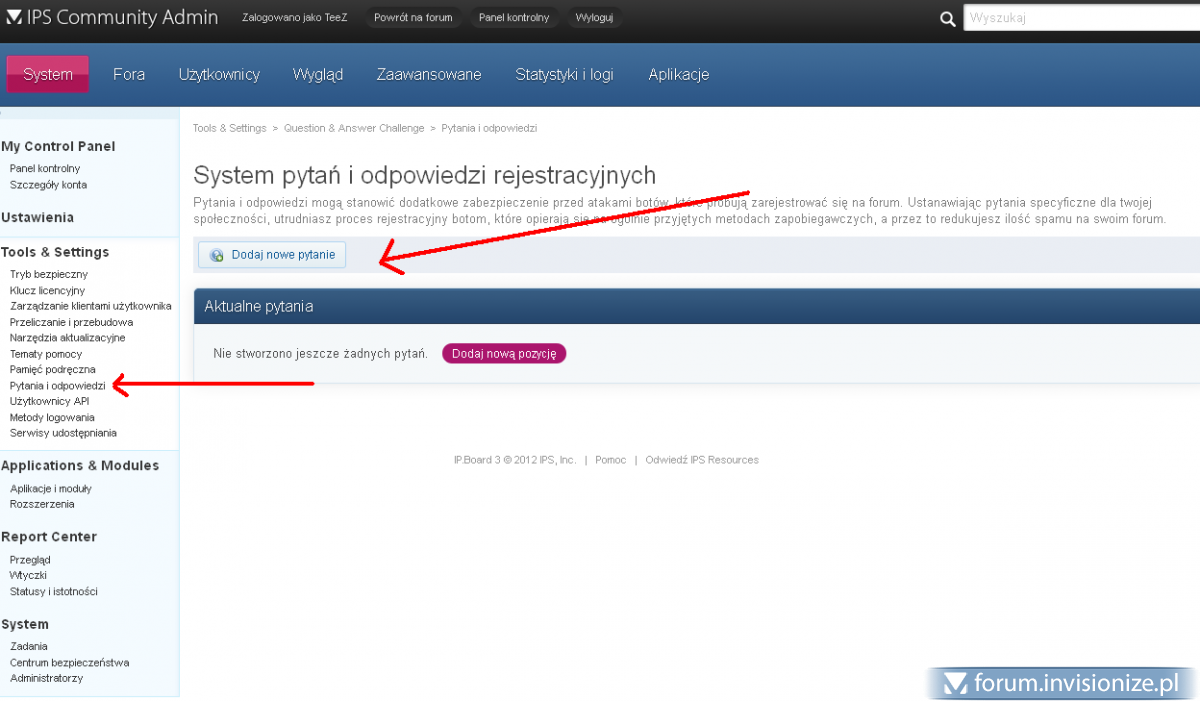Select the Aplikacje tab
This screenshot has width=1200, height=701.
click(x=678, y=74)
